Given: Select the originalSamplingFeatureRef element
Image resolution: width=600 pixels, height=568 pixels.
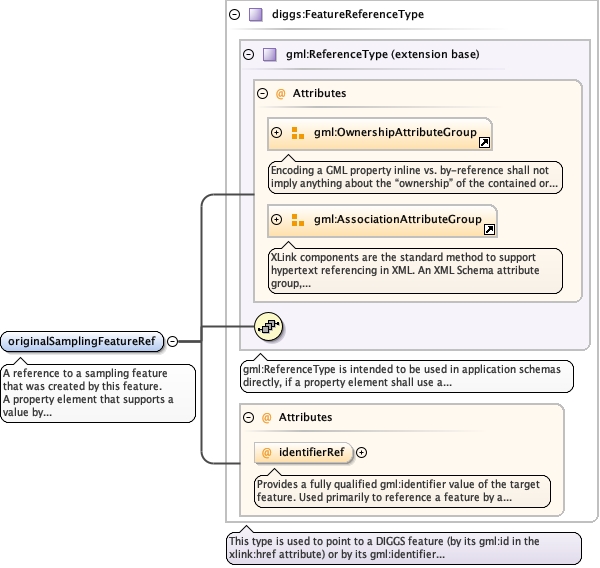Looking at the screenshot, I should pos(82,341).
